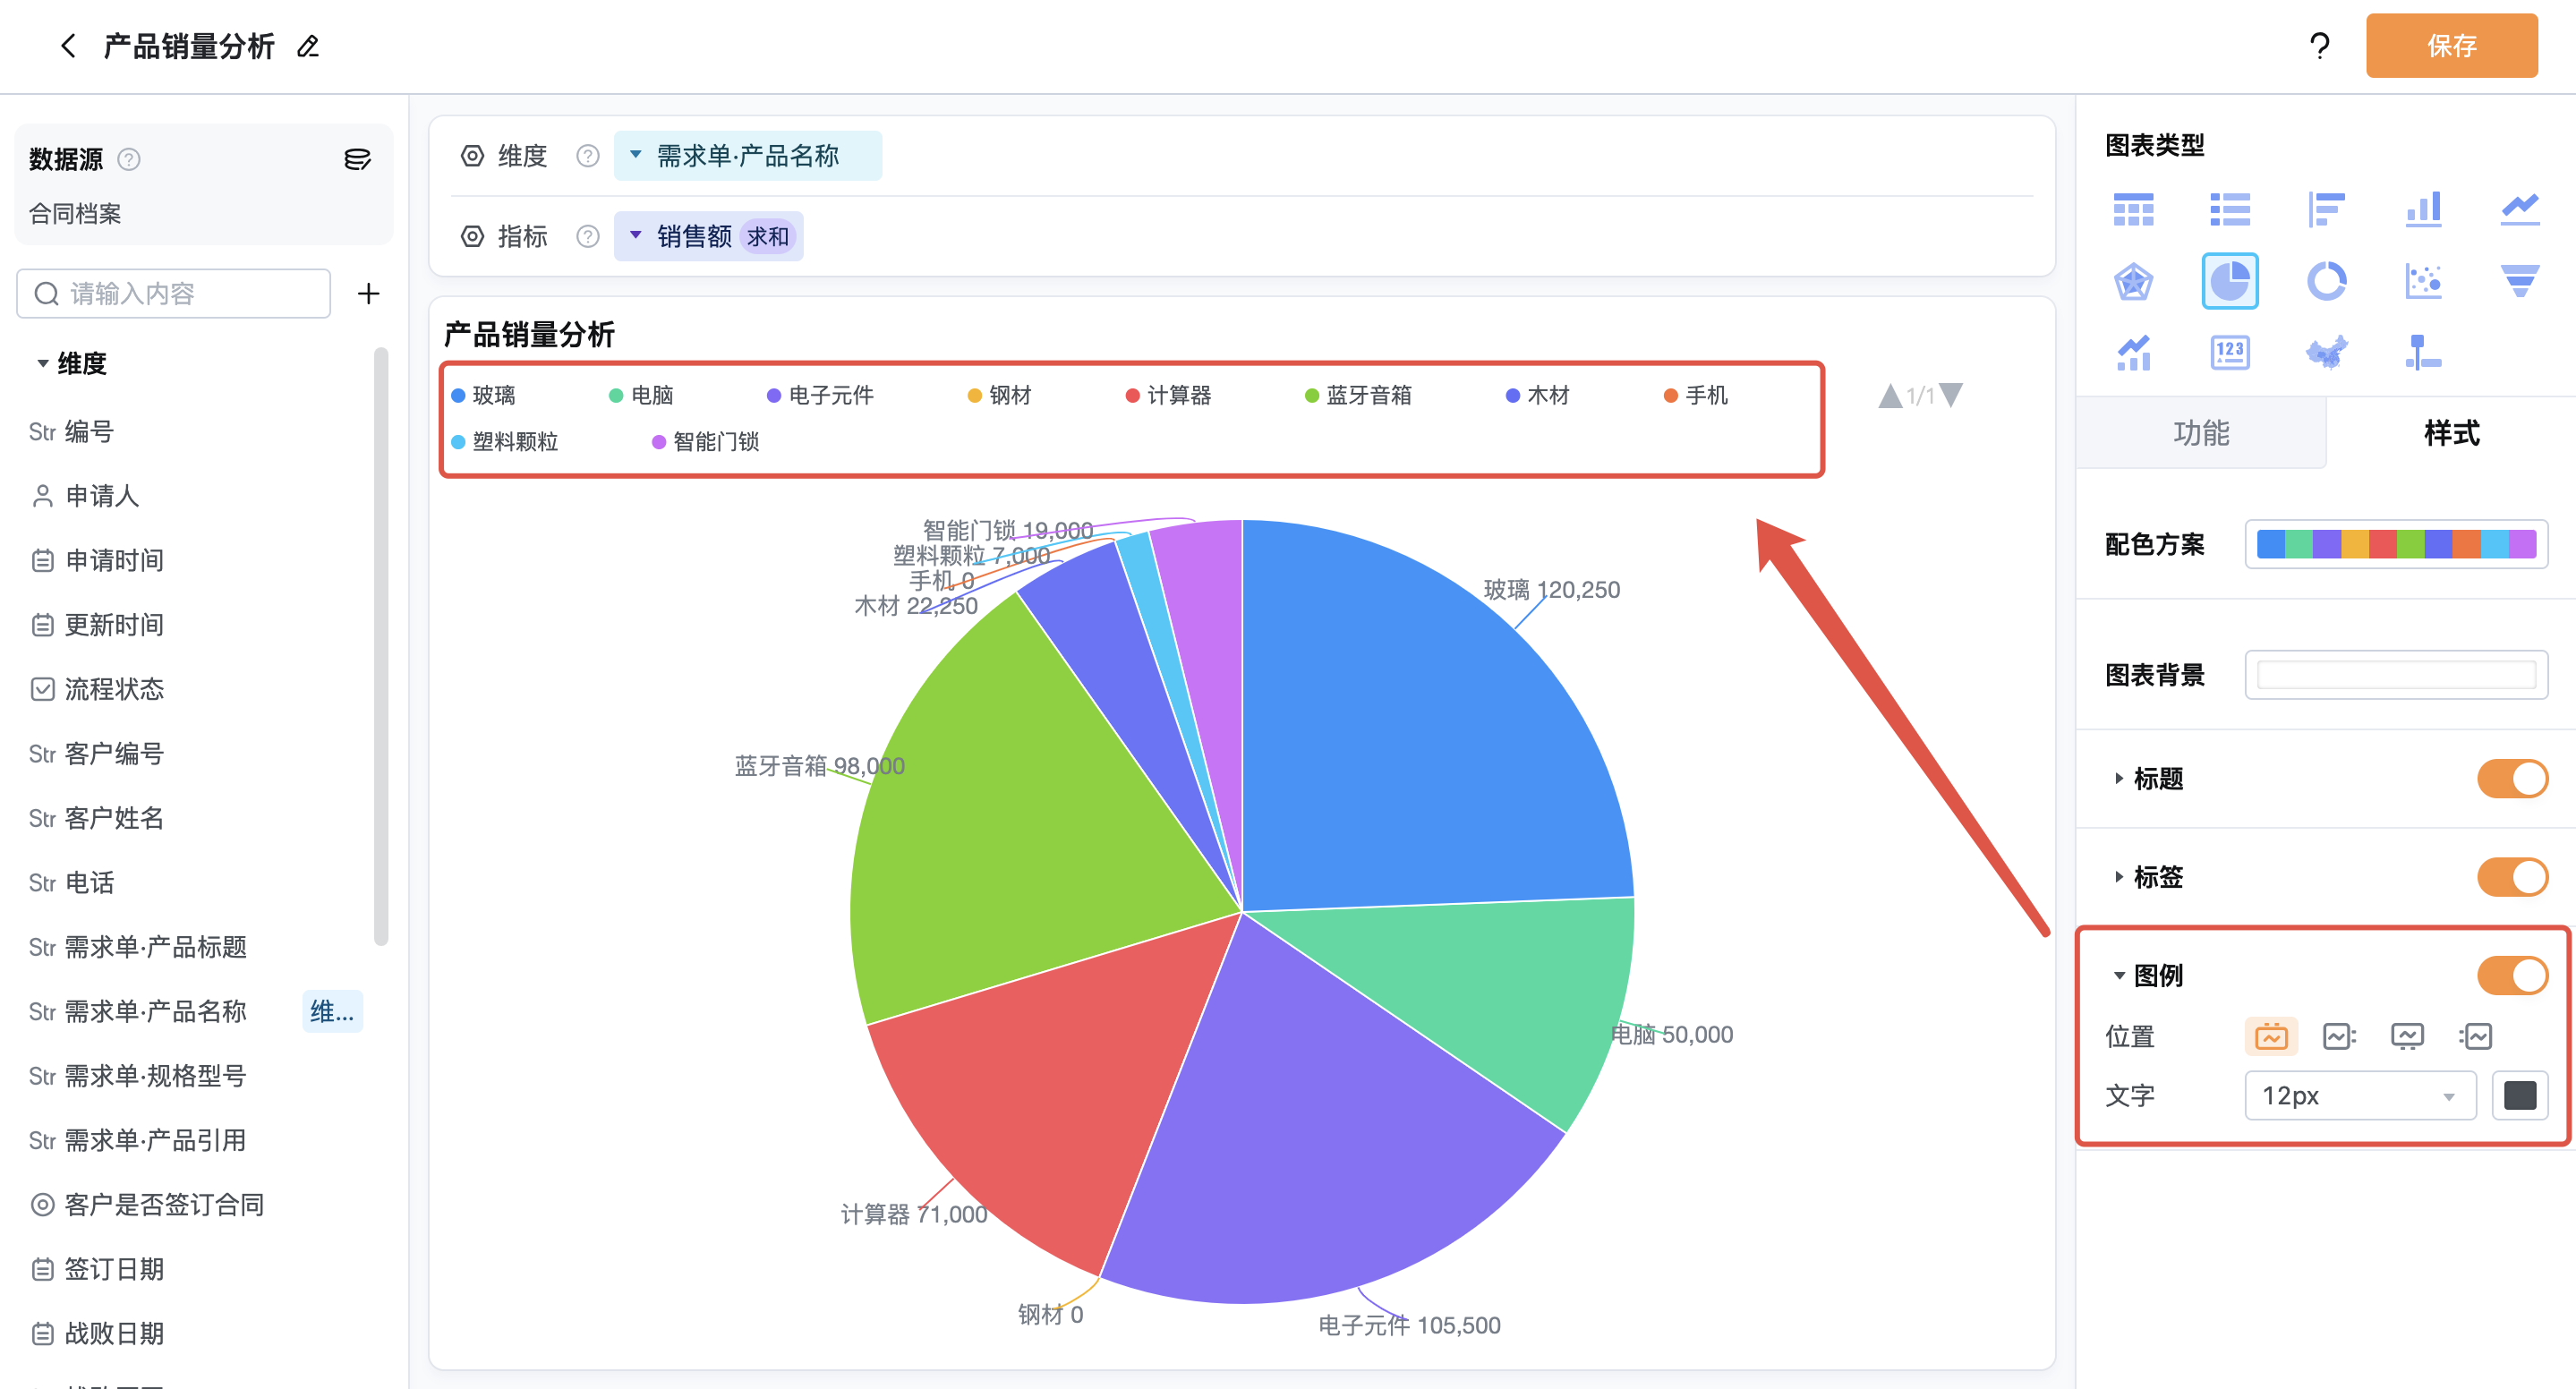The image size is (2576, 1389).
Task: Click the field list scrollbar
Action: [x=381, y=647]
